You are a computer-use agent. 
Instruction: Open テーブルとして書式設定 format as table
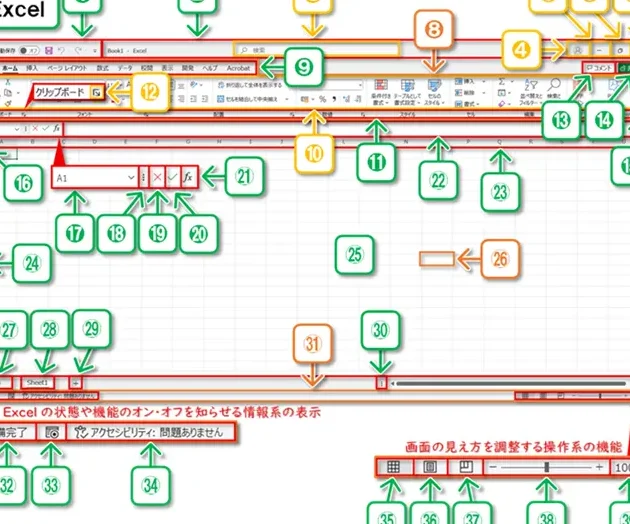407,92
